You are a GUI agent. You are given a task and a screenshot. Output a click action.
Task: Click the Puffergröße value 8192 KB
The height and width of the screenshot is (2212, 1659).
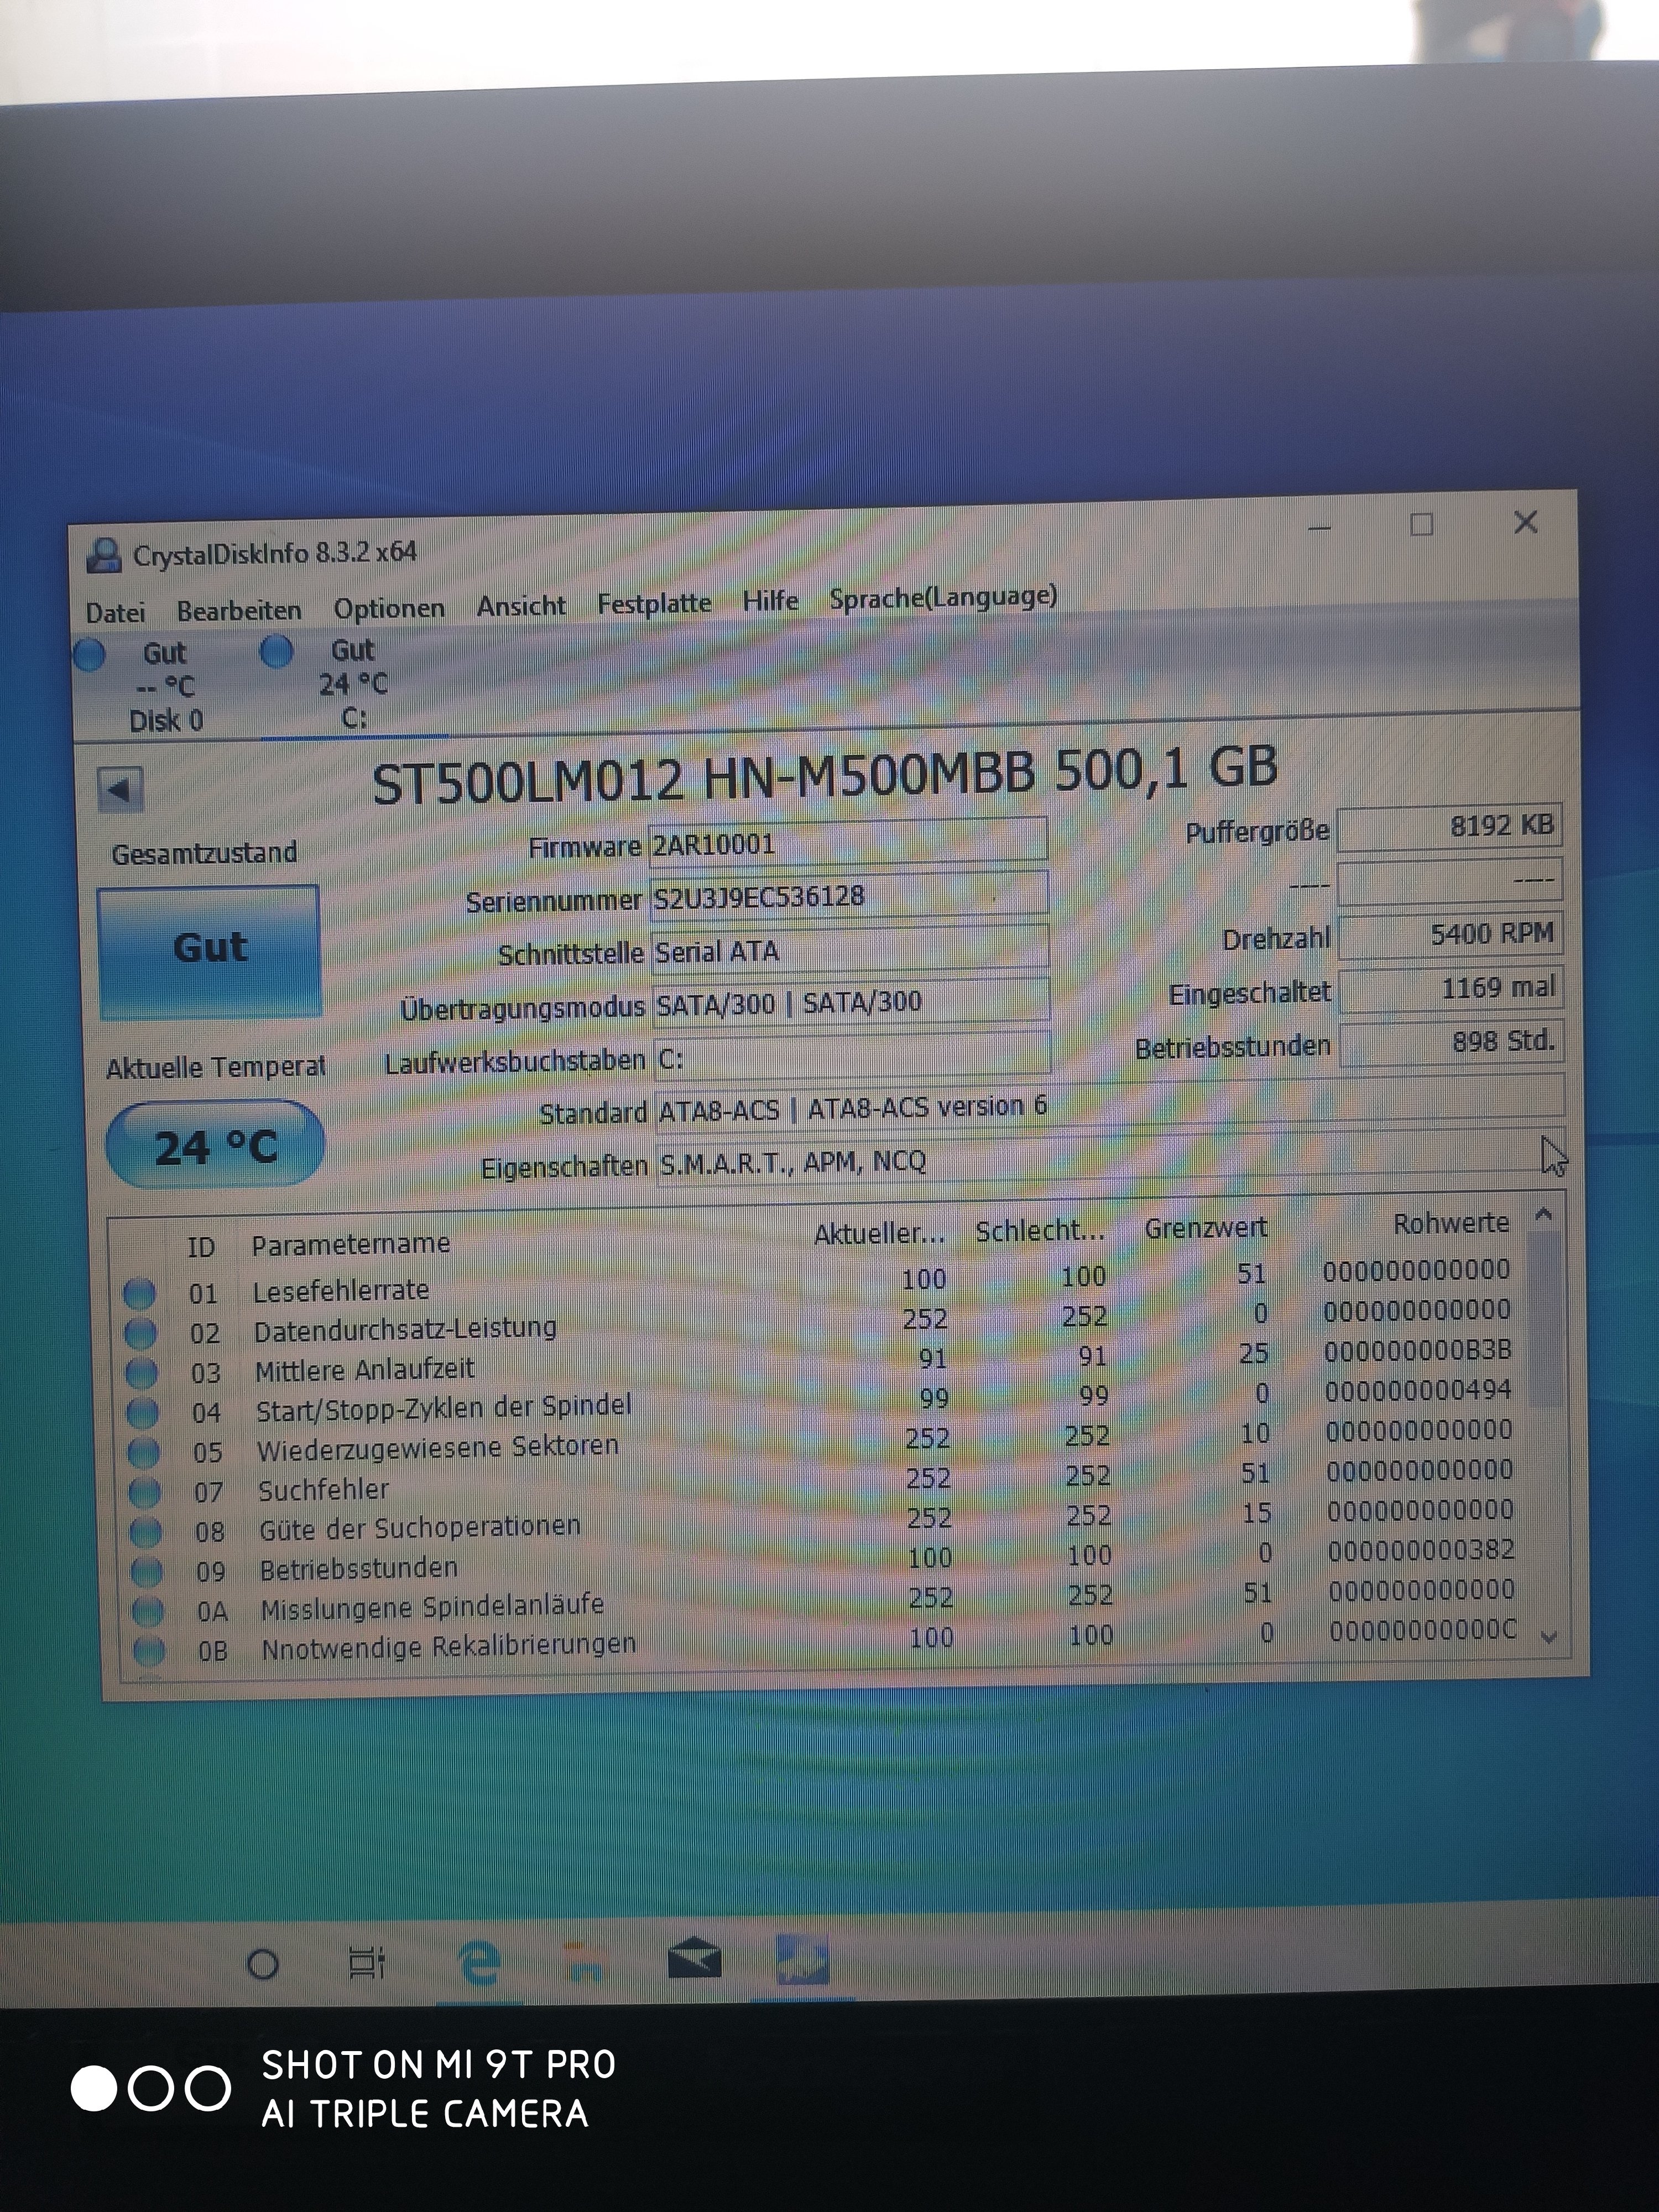[1449, 827]
